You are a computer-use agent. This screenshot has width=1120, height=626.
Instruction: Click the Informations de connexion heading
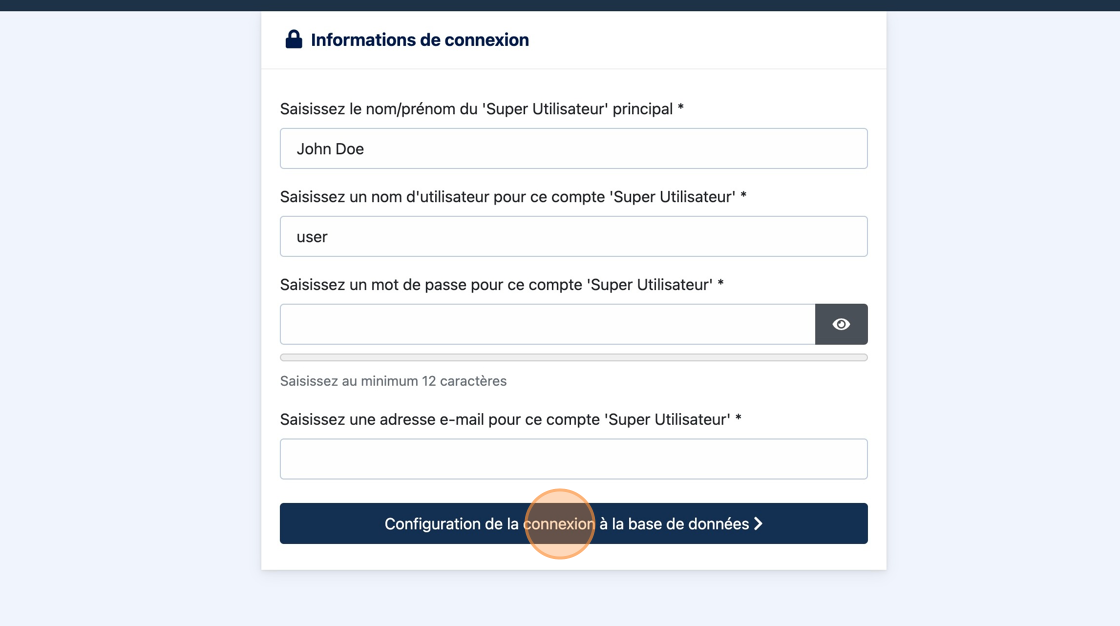[x=419, y=40]
